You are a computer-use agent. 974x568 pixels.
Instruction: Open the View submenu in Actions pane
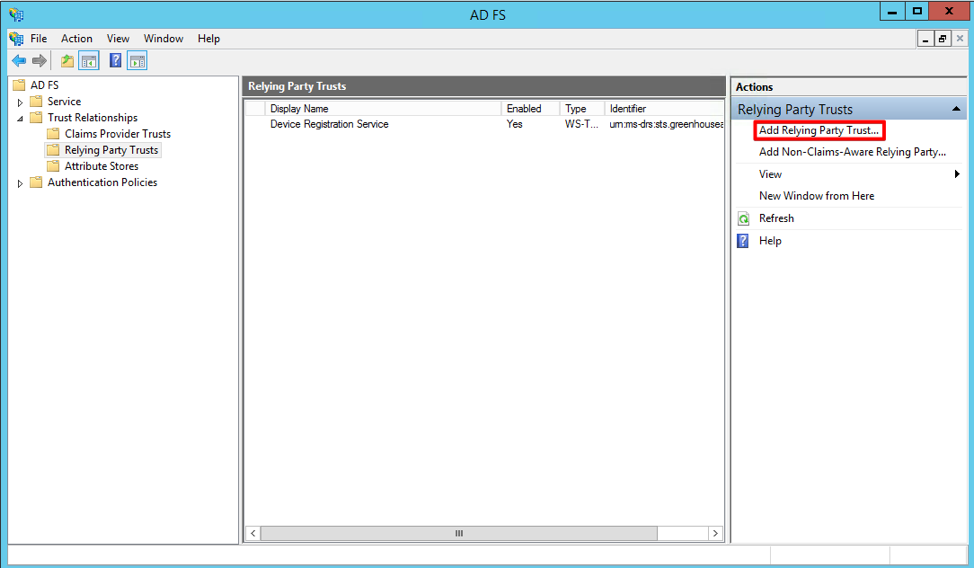tap(770, 174)
